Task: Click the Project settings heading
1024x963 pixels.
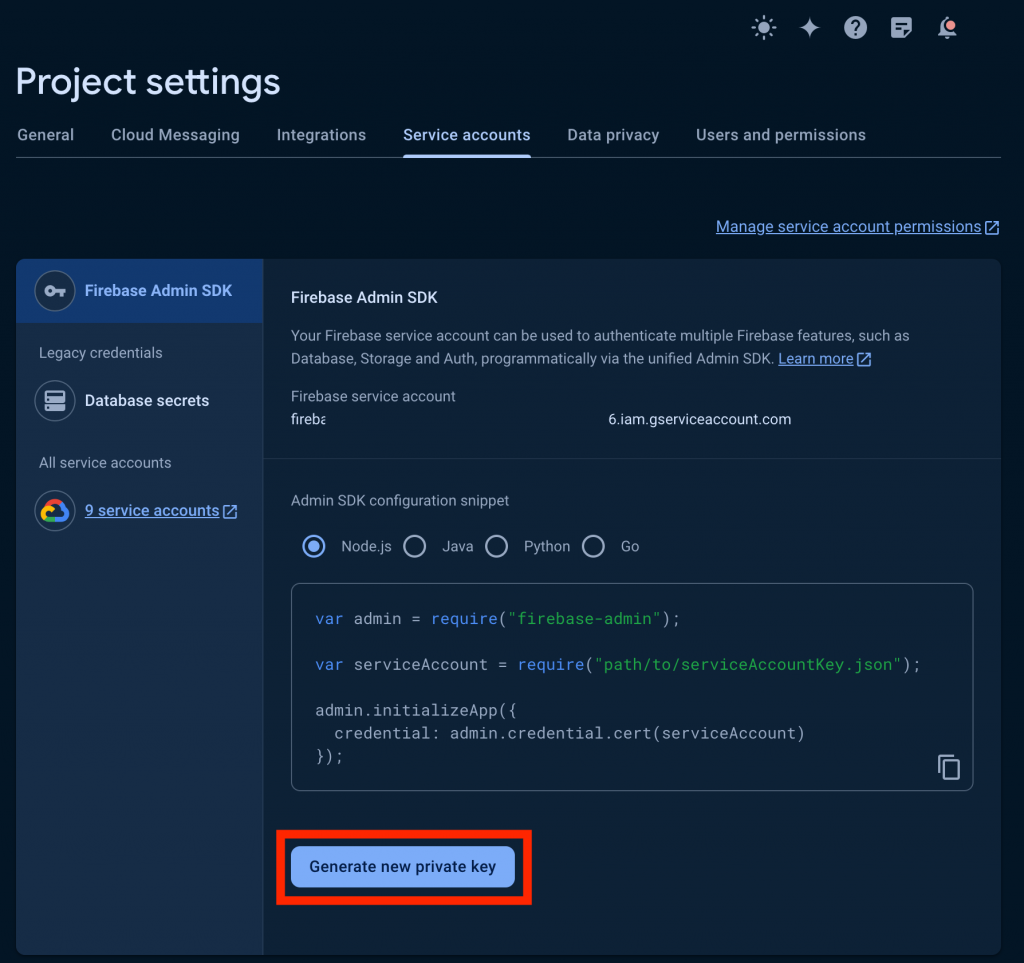Action: 148,82
